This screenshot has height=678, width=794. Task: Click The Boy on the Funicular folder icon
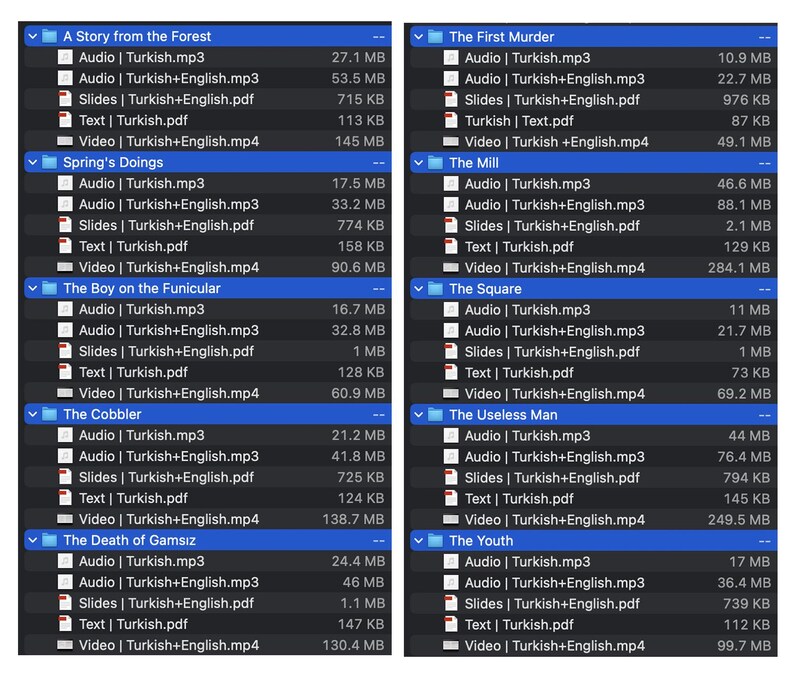point(49,289)
